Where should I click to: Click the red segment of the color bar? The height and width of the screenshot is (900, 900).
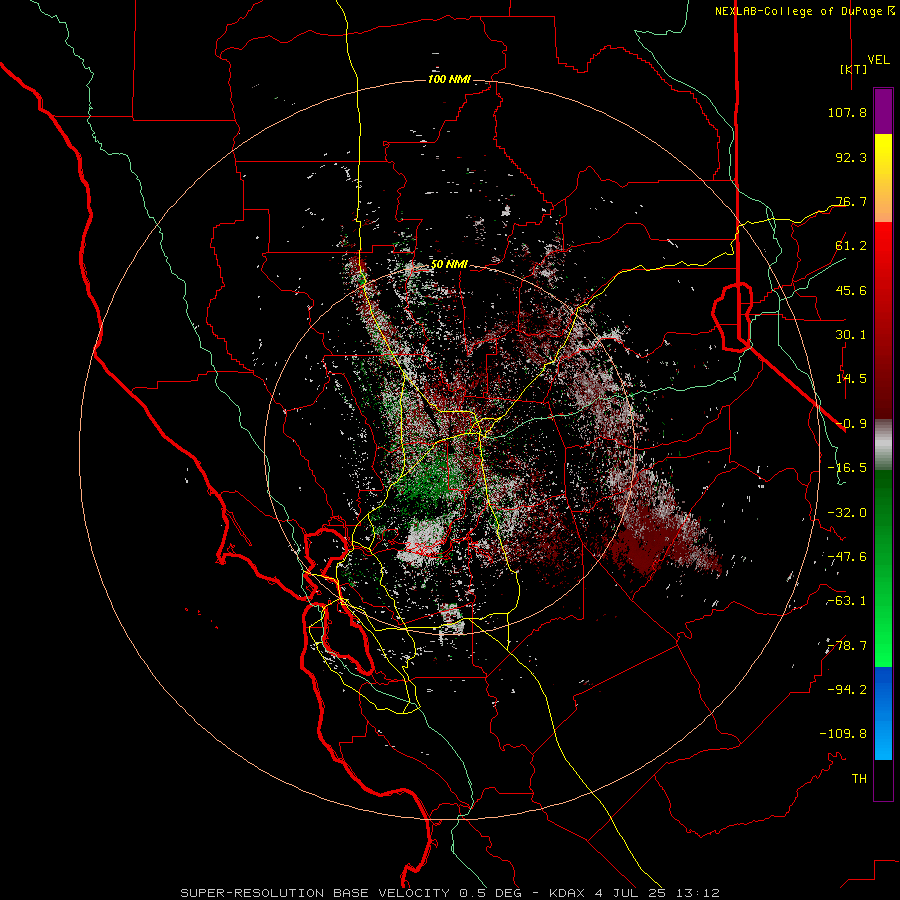click(883, 320)
